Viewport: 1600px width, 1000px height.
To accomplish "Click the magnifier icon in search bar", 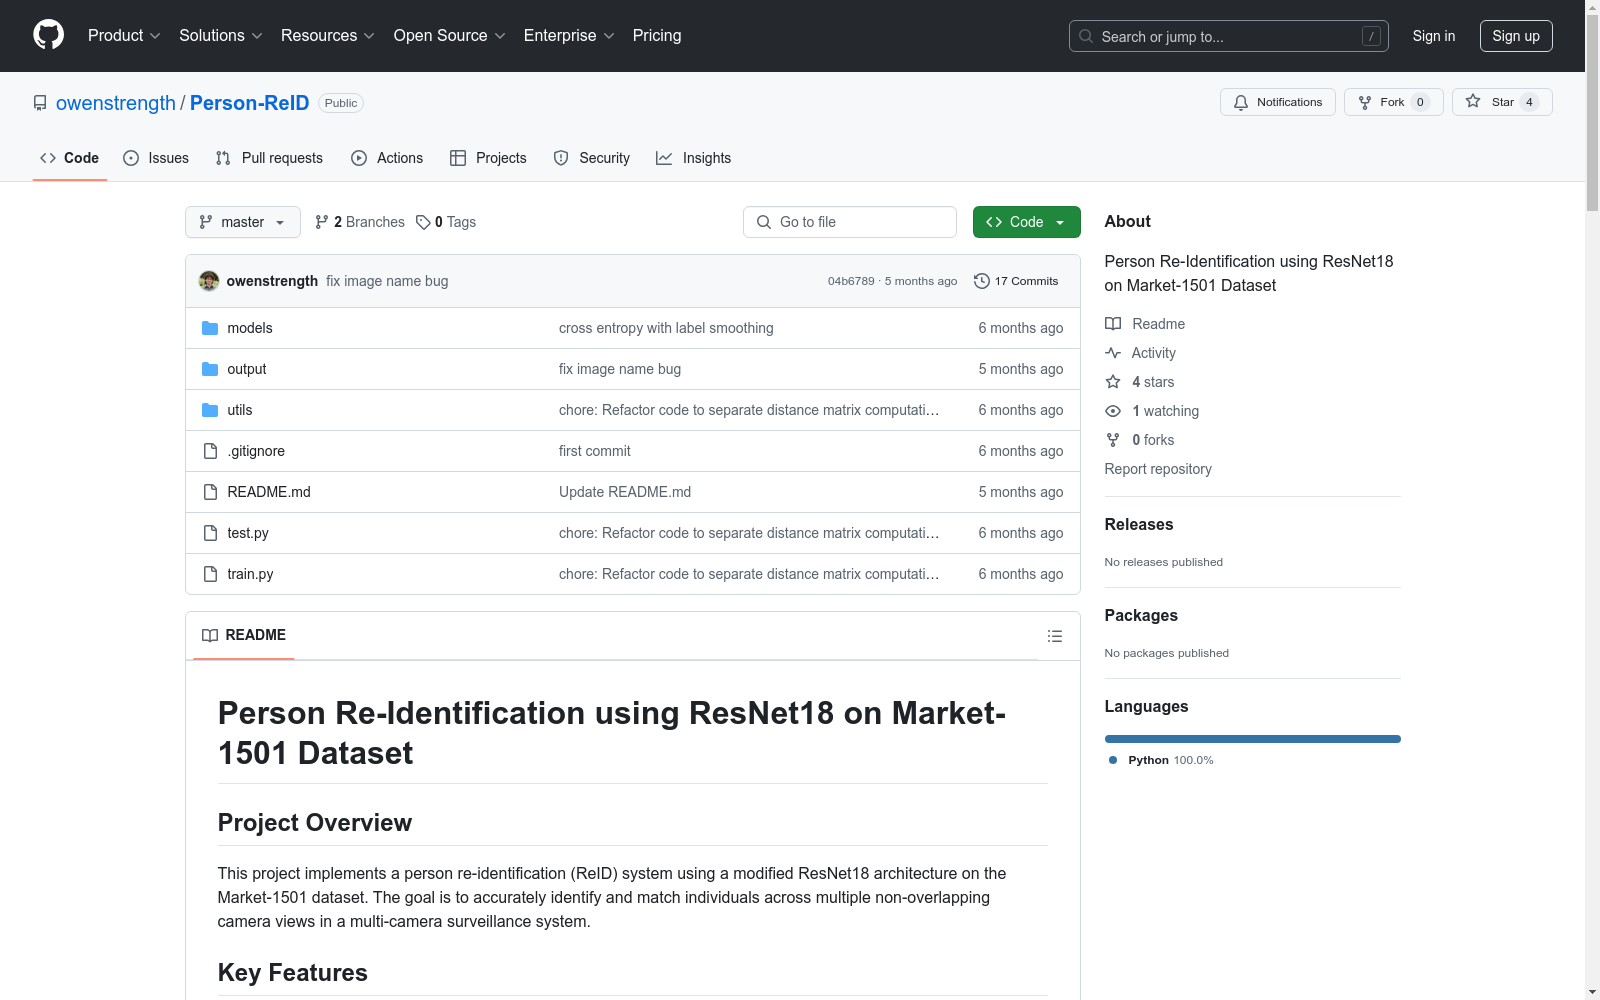I will [x=1086, y=36].
